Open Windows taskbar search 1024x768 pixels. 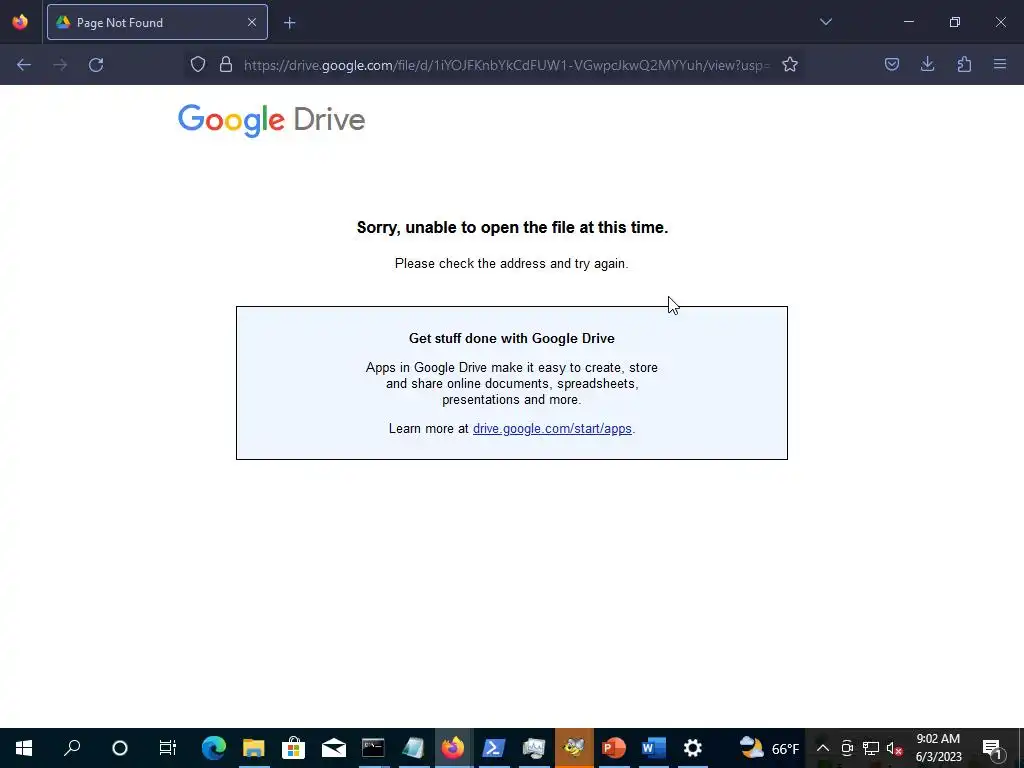tap(72, 748)
